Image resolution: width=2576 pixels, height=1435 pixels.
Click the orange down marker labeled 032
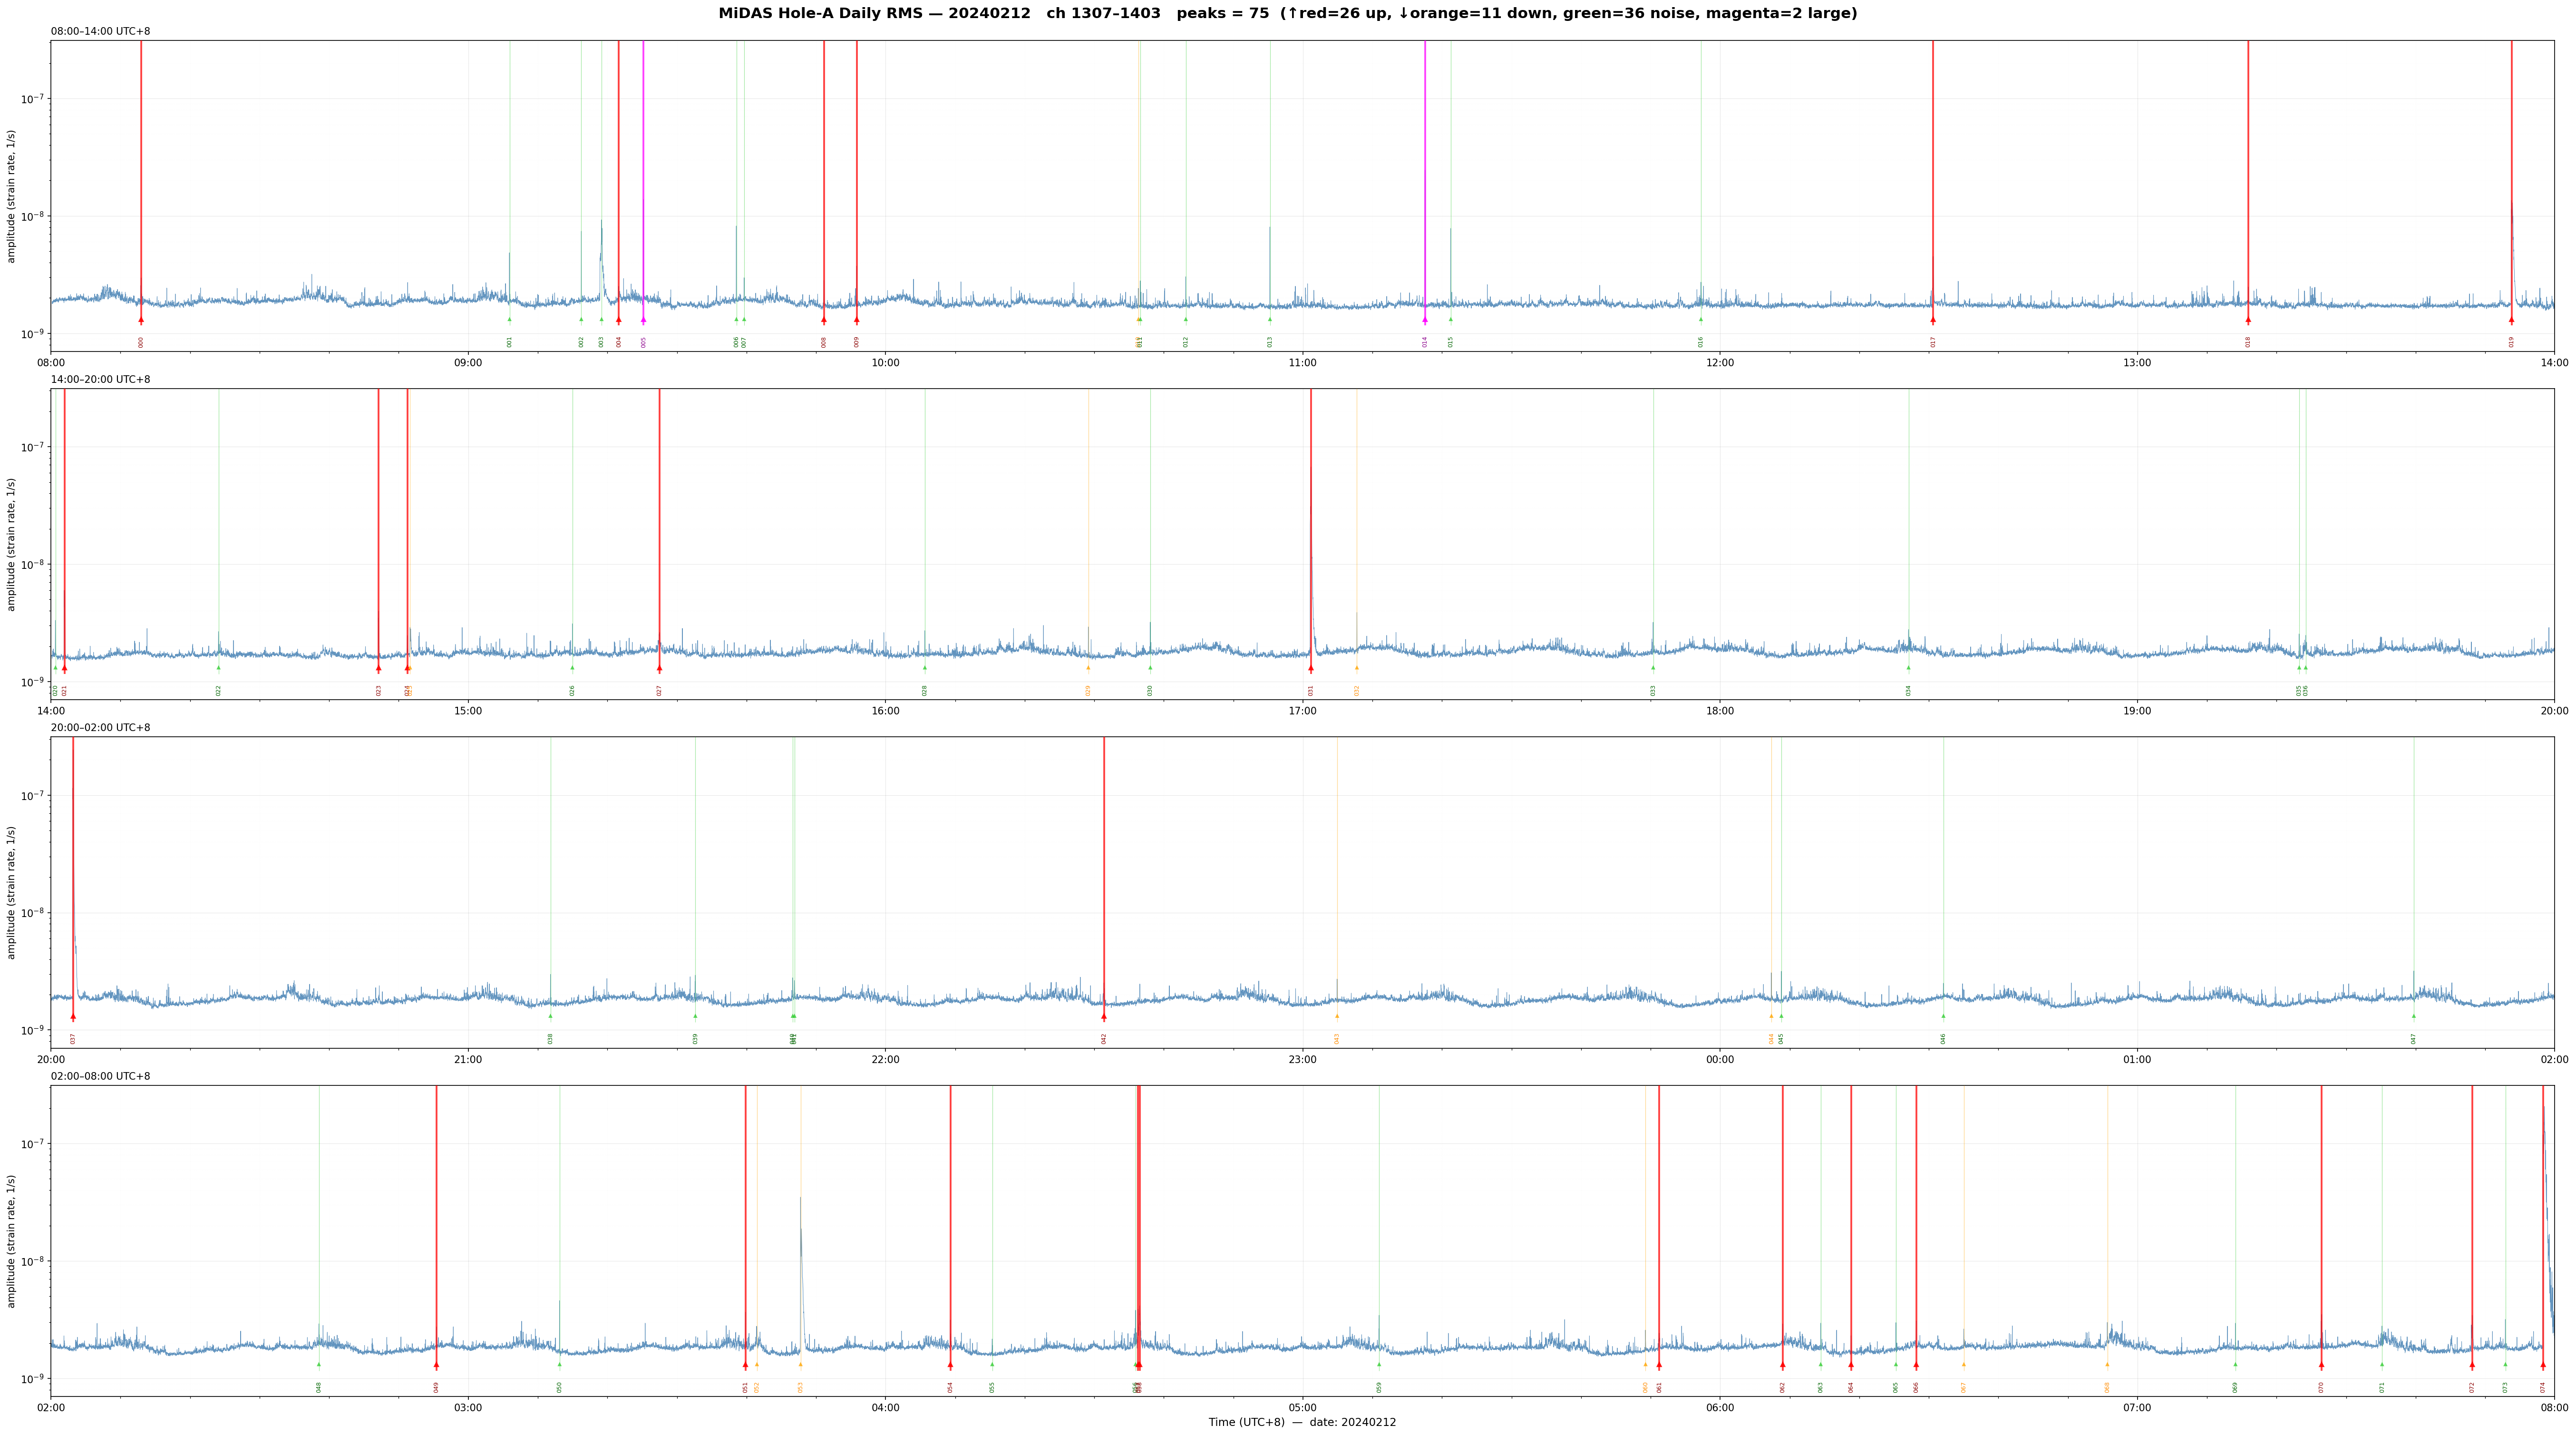1357,668
